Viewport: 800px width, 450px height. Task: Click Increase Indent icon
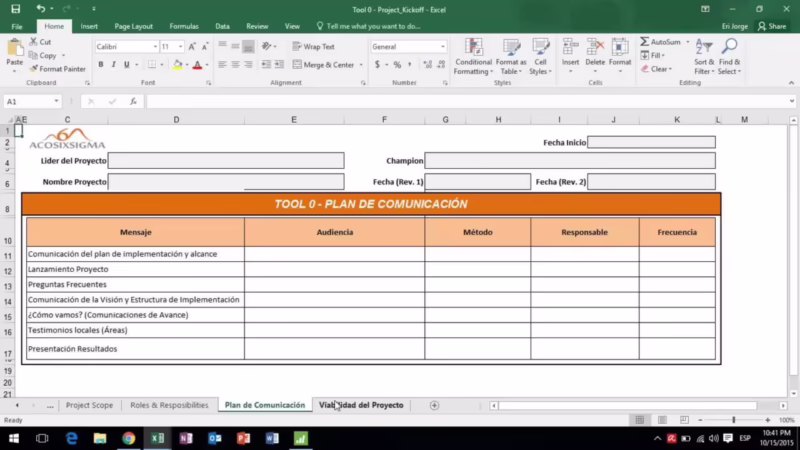click(x=279, y=65)
